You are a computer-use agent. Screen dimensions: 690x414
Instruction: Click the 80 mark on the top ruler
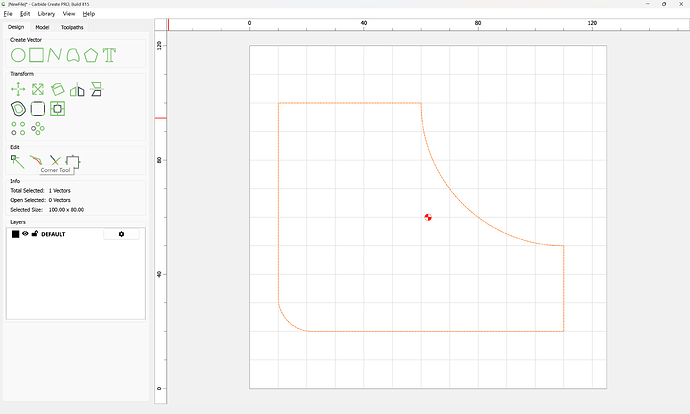478,23
